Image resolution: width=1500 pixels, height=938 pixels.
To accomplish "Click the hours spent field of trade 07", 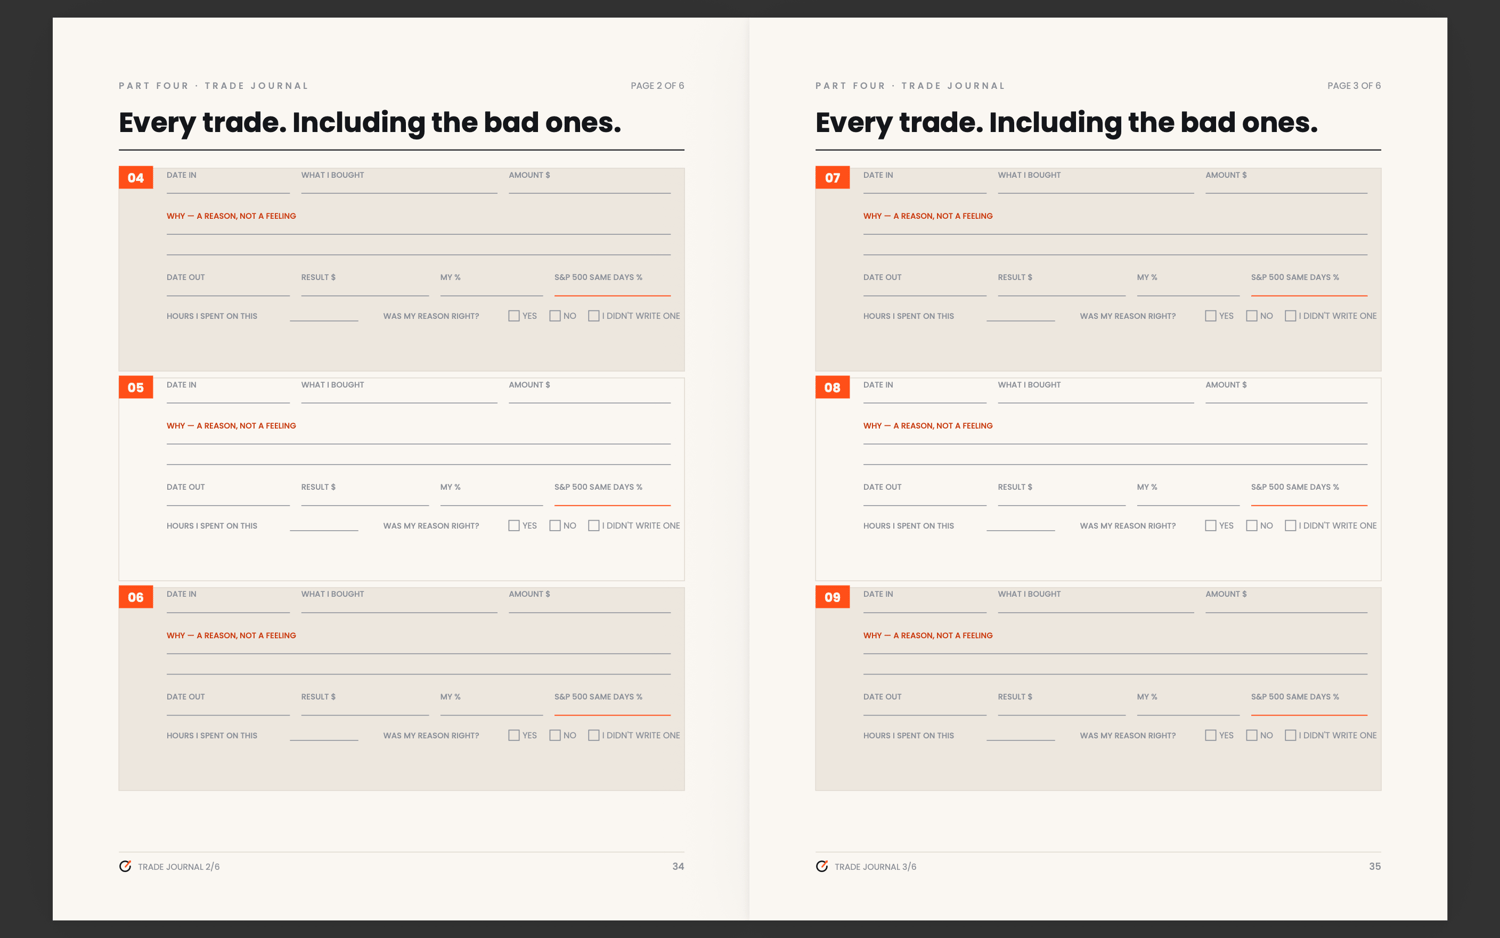I will 1021,316.
